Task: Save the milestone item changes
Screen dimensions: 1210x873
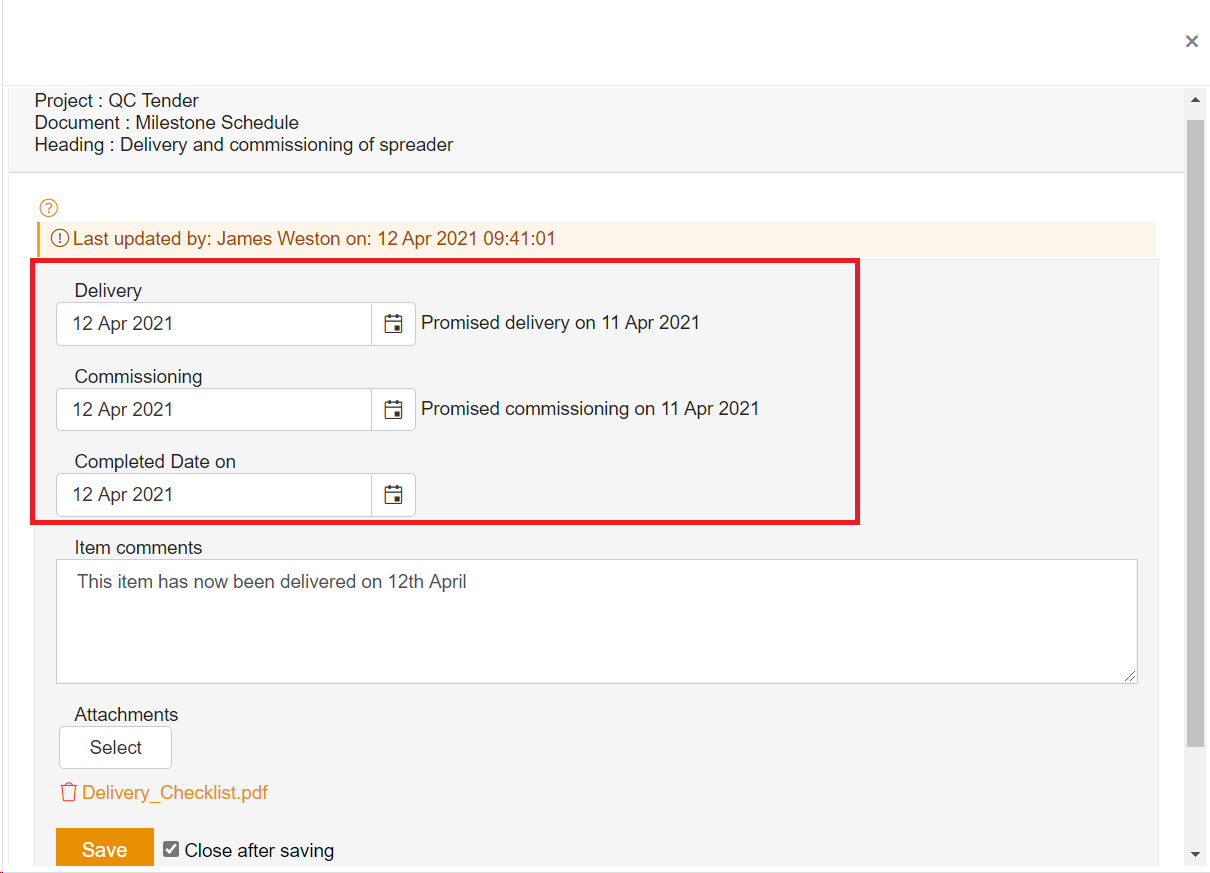Action: 105,849
